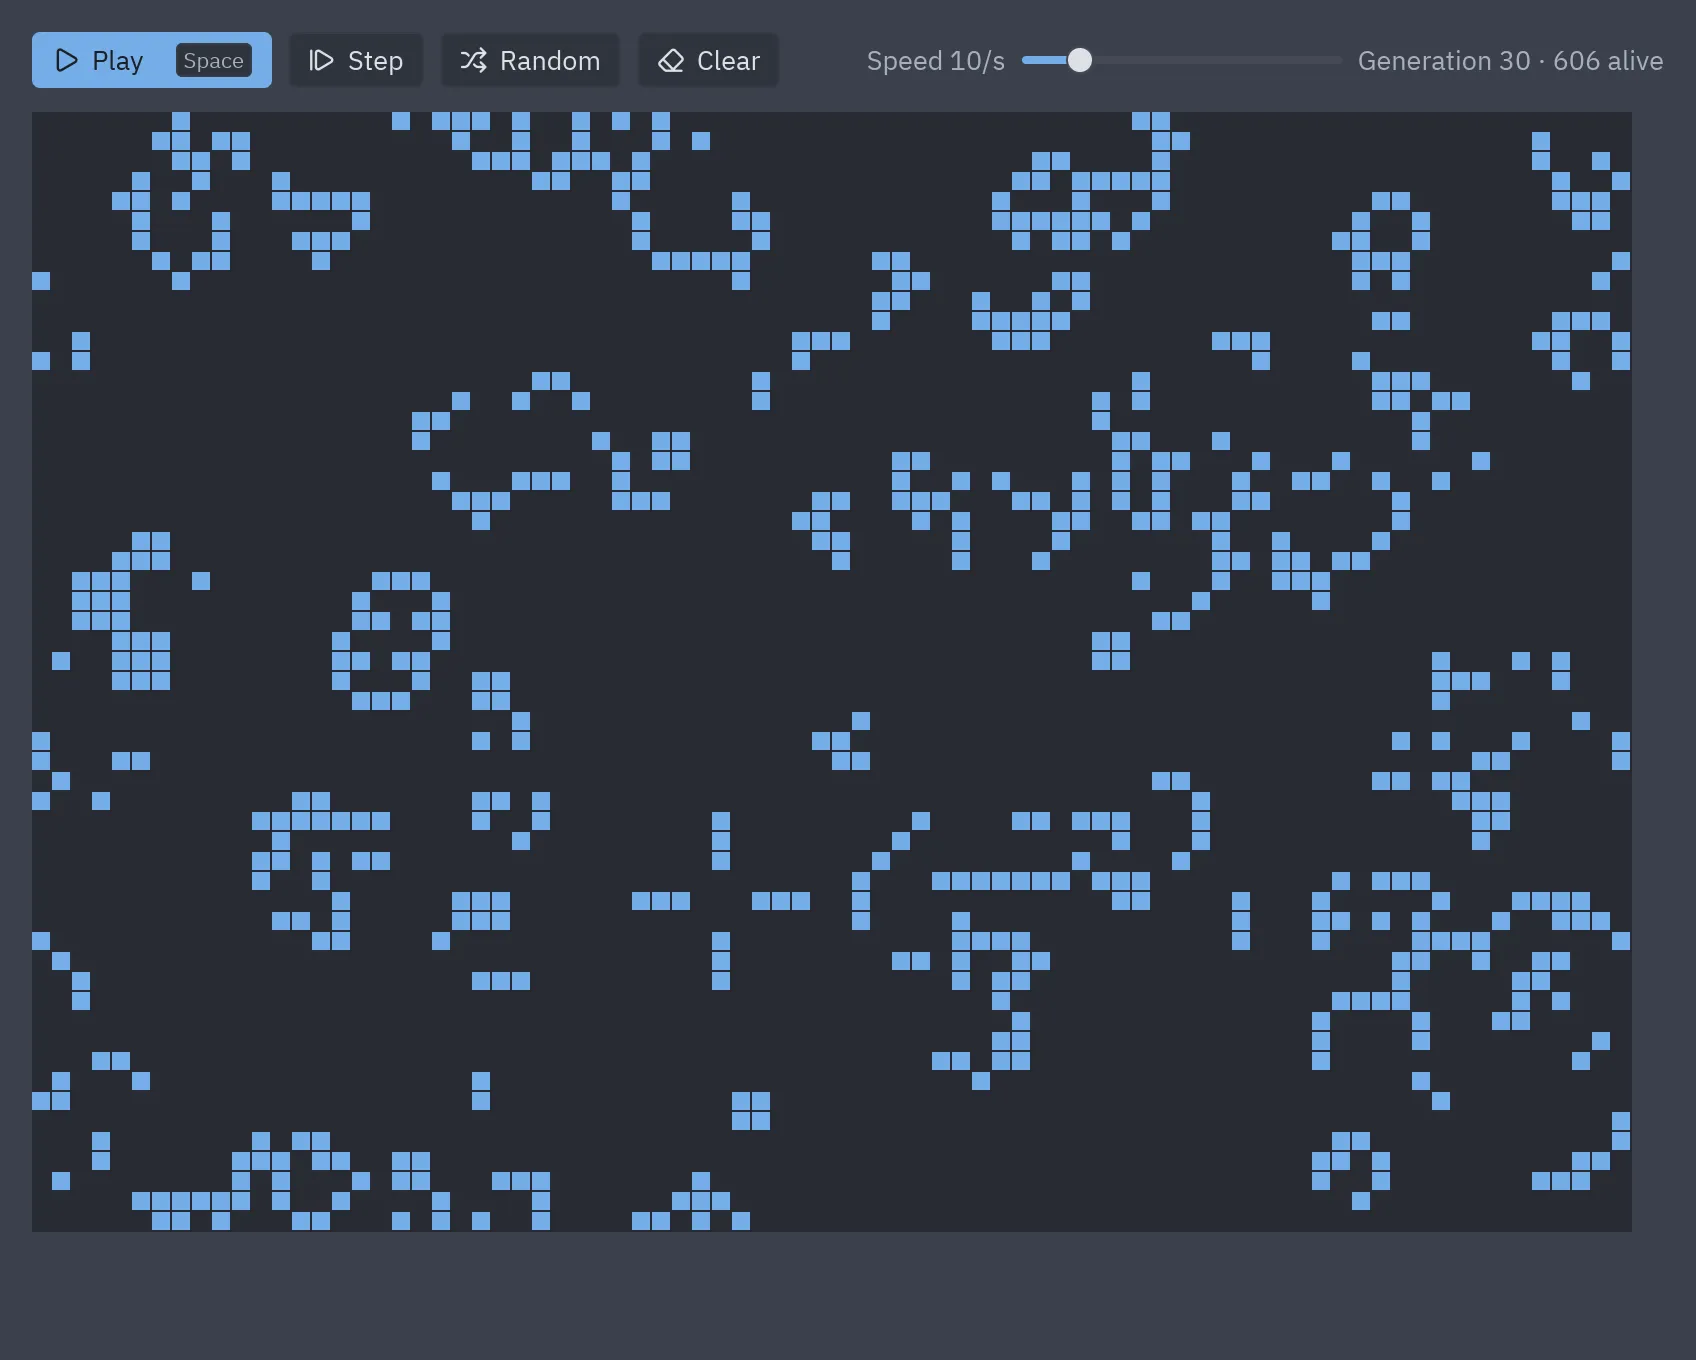This screenshot has height=1360, width=1696.
Task: Start the simulation with the Play button
Action: pos(151,60)
